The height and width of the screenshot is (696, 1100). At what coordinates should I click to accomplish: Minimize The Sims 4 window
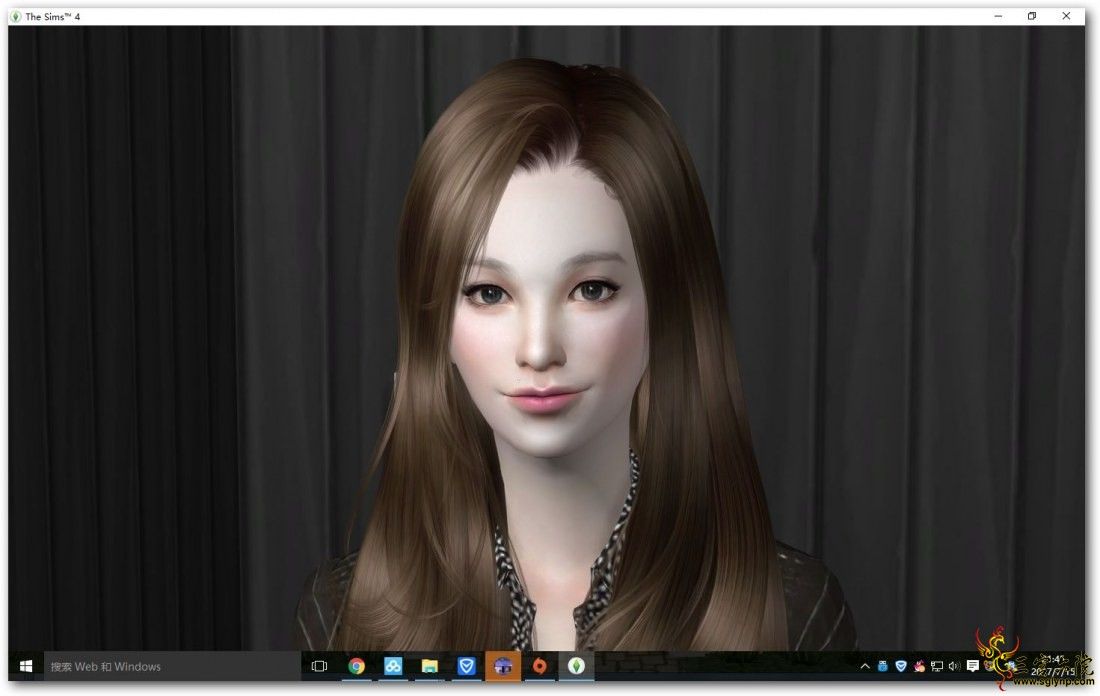point(998,16)
